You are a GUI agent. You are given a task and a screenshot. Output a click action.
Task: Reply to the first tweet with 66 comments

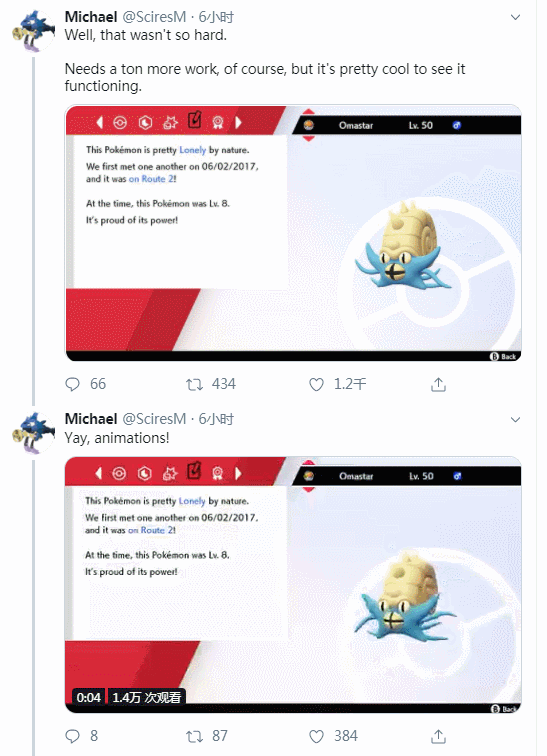[x=72, y=384]
